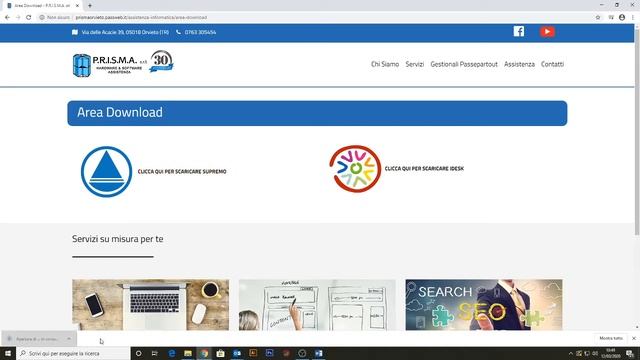Viewport: 640px width, 360px height.
Task: Click the iDesk colorful circle logo
Action: [355, 169]
